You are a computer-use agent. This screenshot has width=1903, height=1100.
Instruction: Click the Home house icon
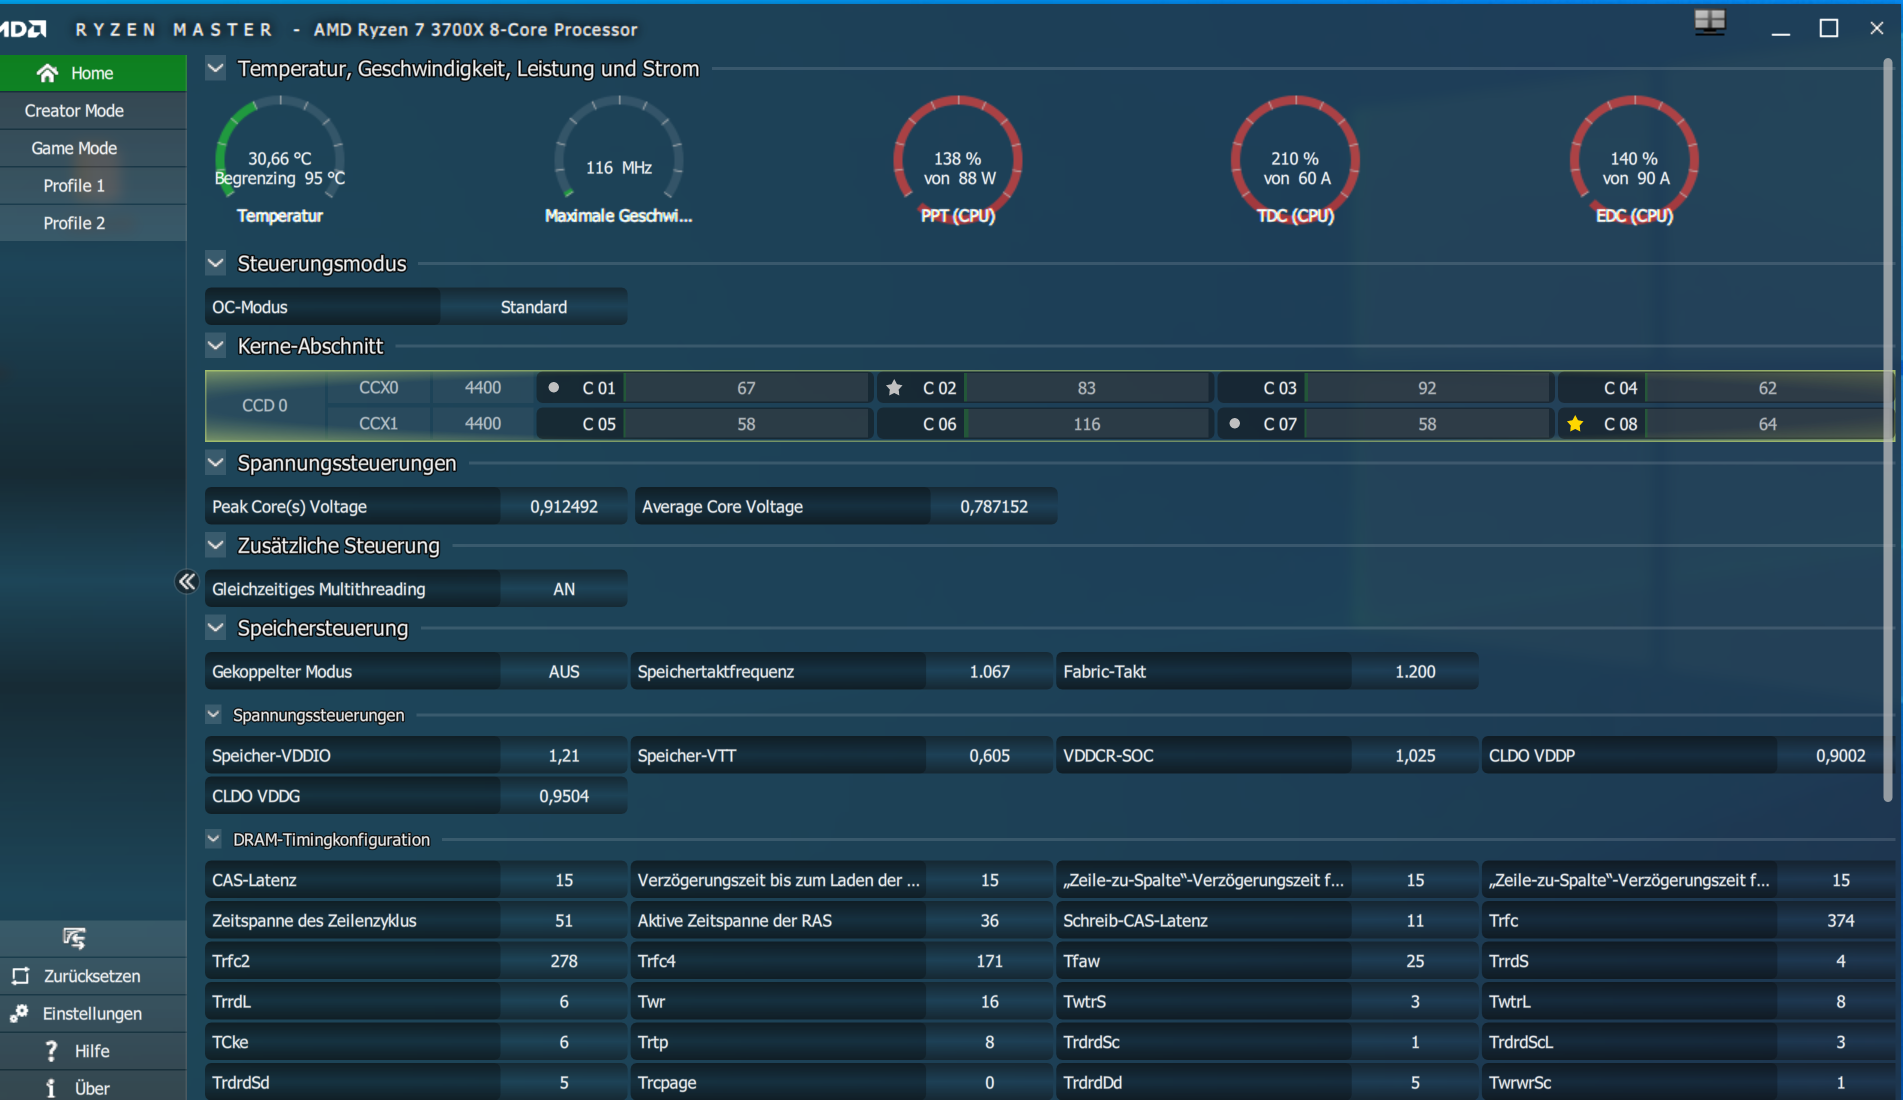[47, 73]
